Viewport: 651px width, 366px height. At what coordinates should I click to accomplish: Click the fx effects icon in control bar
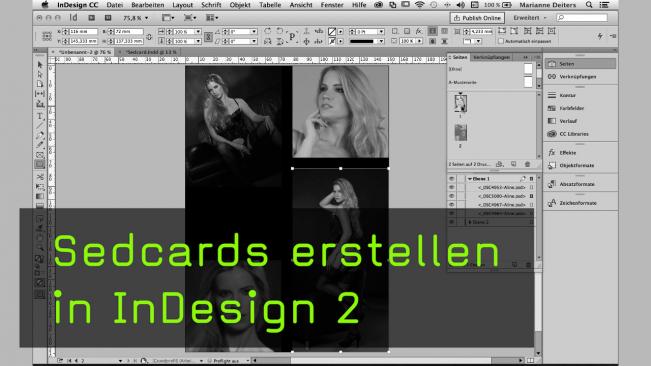click(x=418, y=31)
